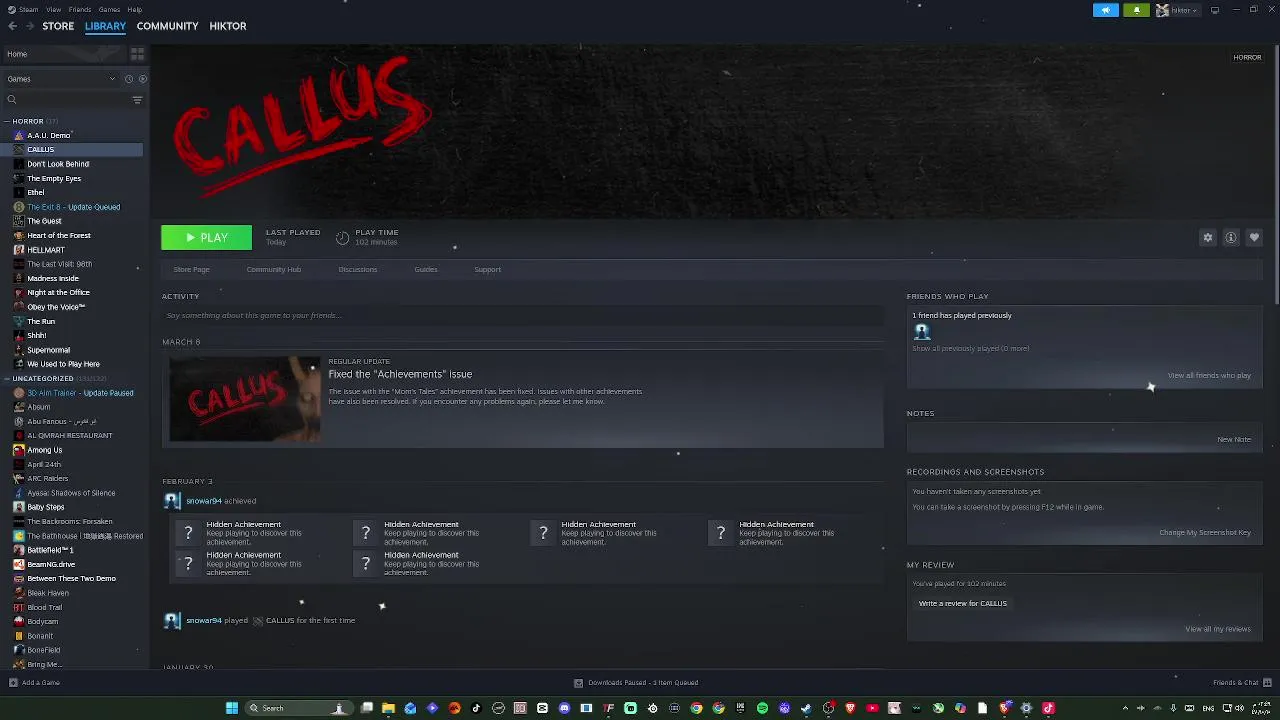Screen dimensions: 1280x720
Task: Click Write a review for CALLUS
Action: coord(963,604)
